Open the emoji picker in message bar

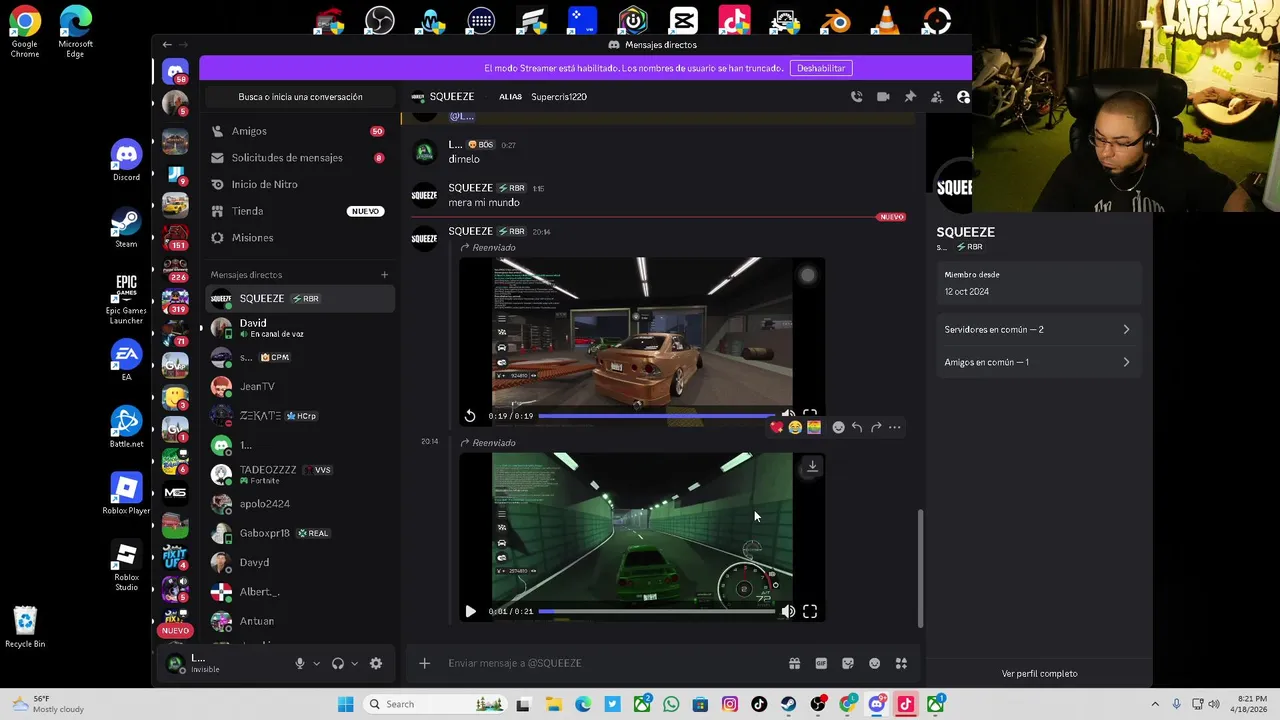pos(875,663)
